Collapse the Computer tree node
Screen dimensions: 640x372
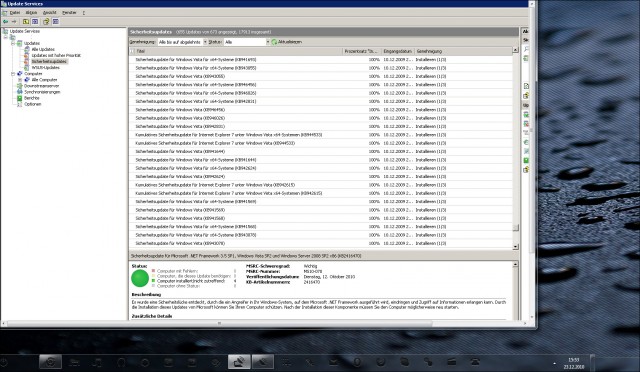click(x=13, y=74)
